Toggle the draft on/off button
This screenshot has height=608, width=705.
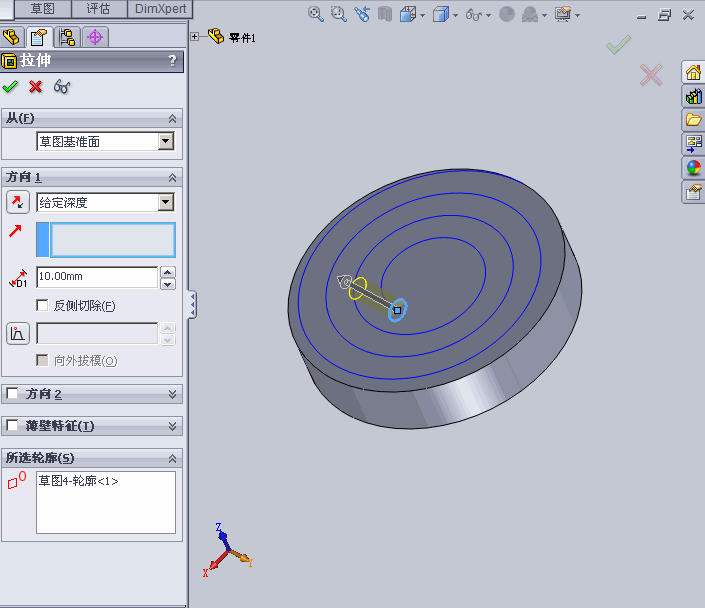18,333
